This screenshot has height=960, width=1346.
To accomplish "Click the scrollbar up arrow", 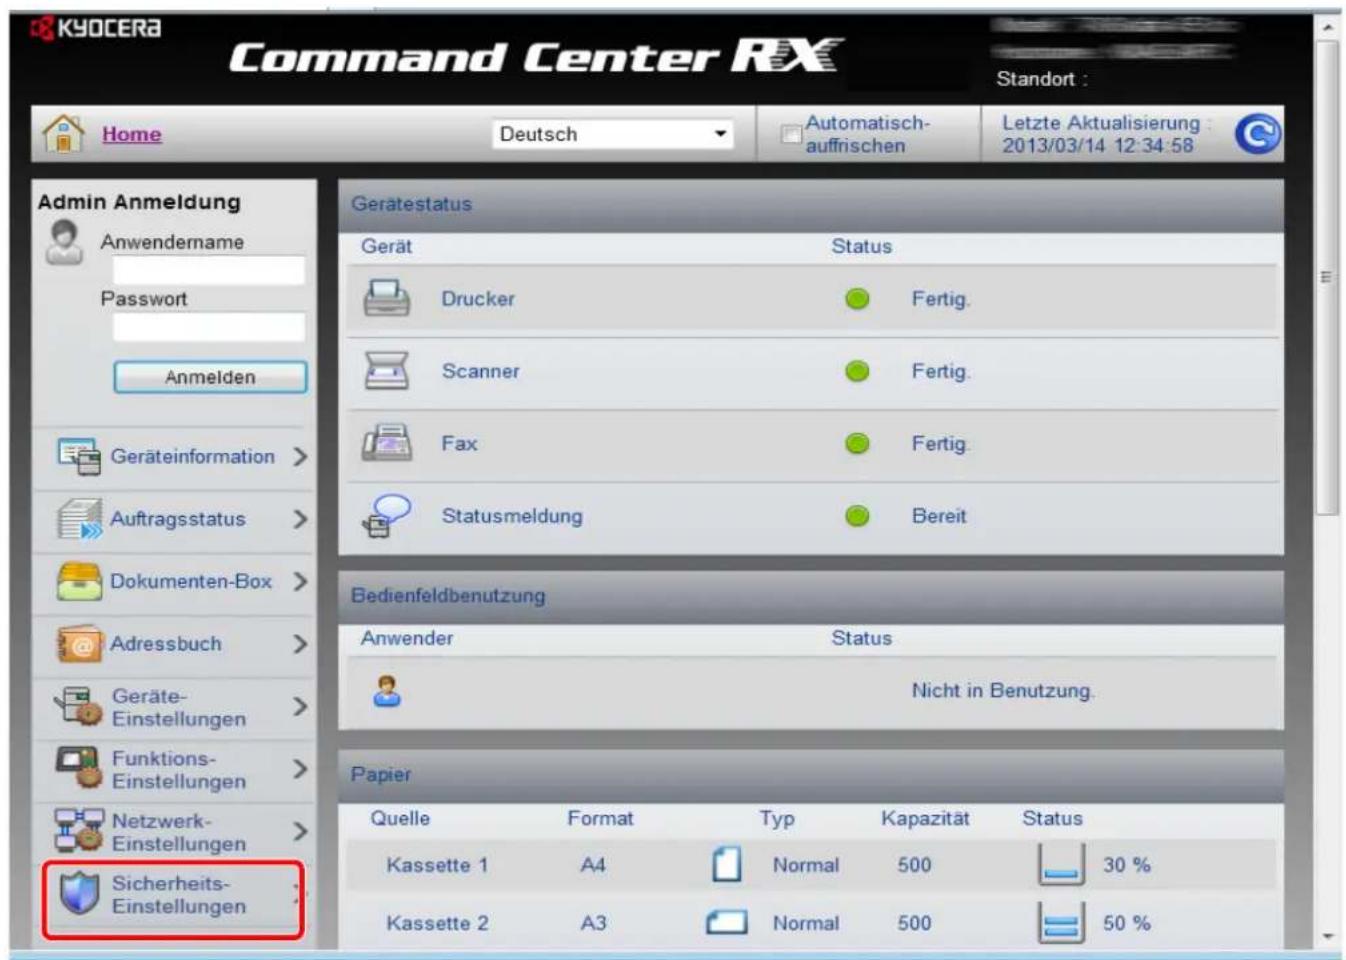I will click(x=1327, y=27).
